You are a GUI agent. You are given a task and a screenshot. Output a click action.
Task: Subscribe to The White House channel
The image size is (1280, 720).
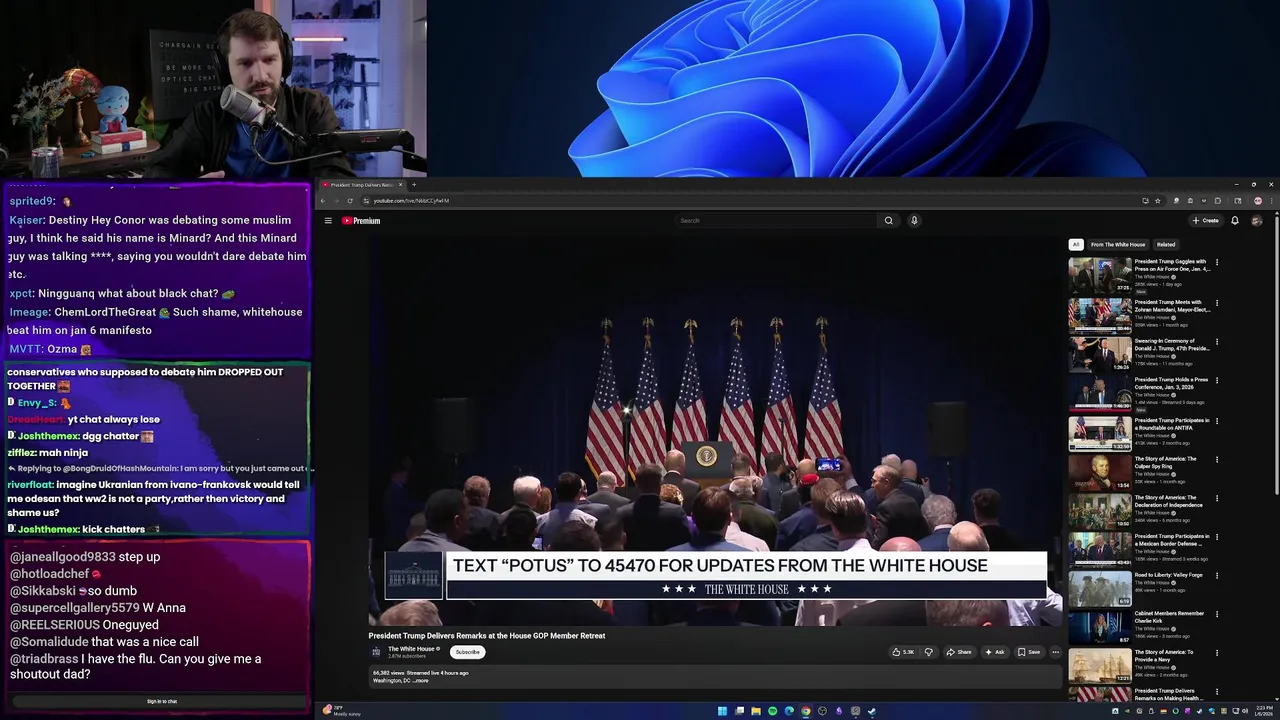pos(467,652)
